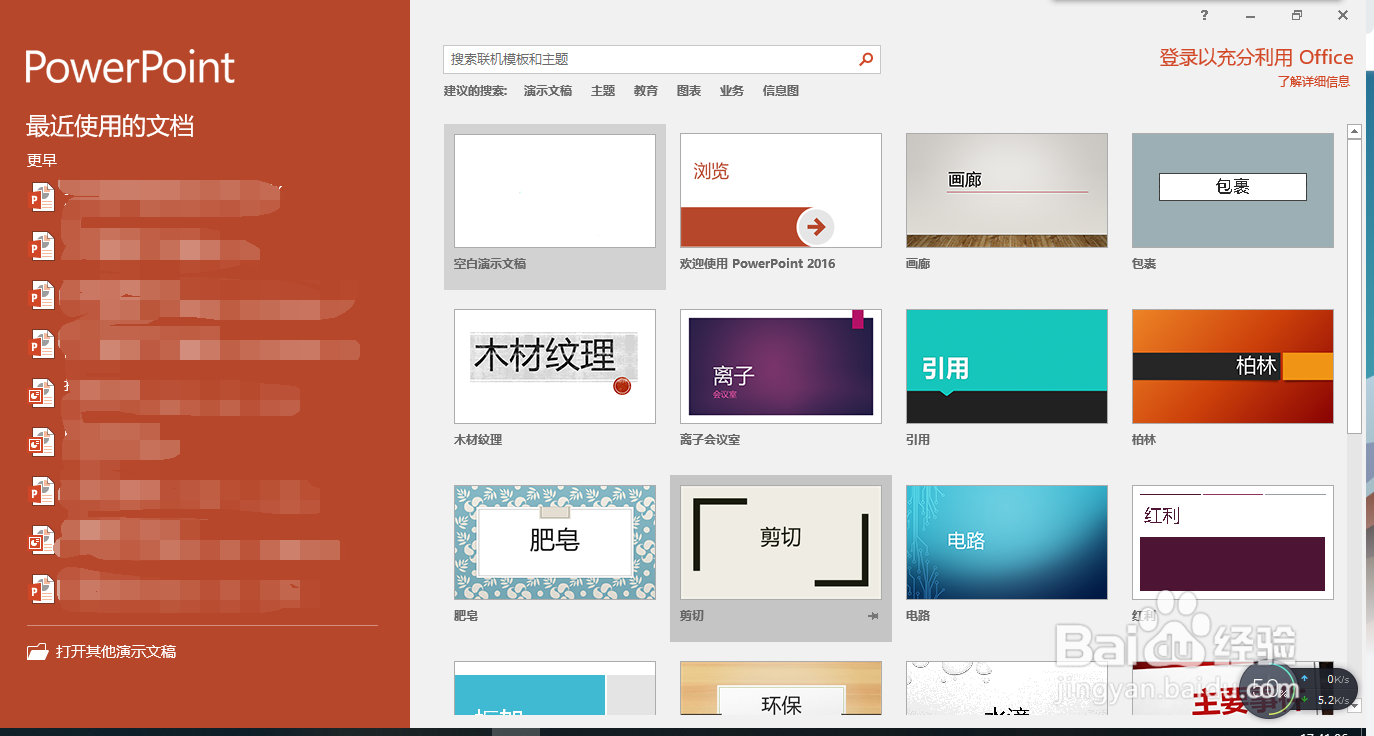Click the pin icon on 剪切 template
This screenshot has height=736, width=1374.
tap(873, 616)
